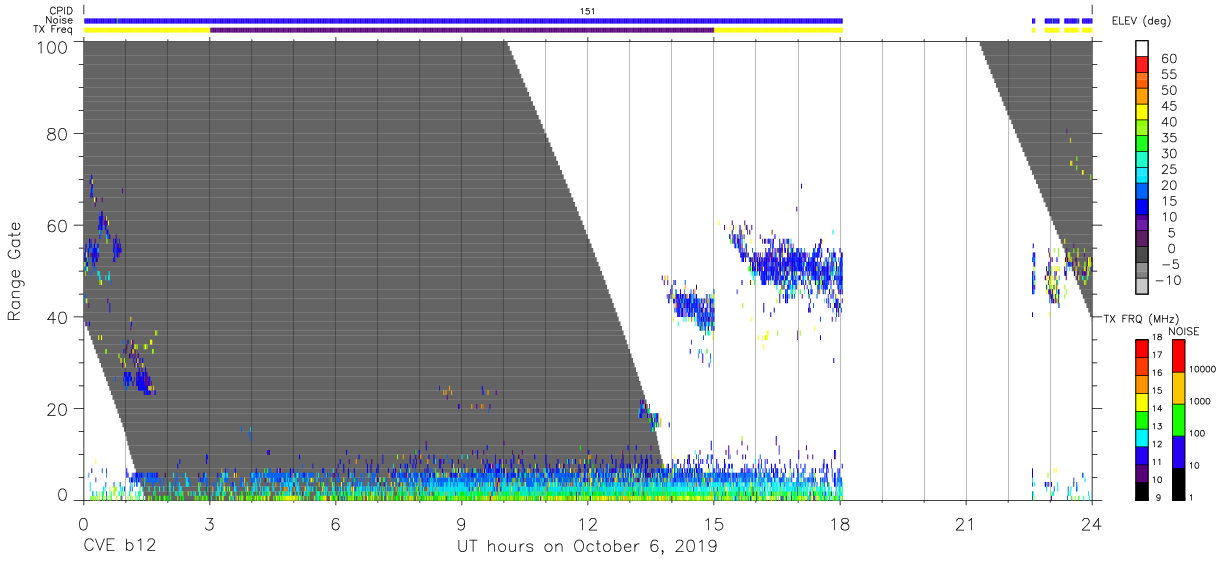The image size is (1228, 567).
Task: Click the black swatch of NOISE colorbar
Action: 1179,484
